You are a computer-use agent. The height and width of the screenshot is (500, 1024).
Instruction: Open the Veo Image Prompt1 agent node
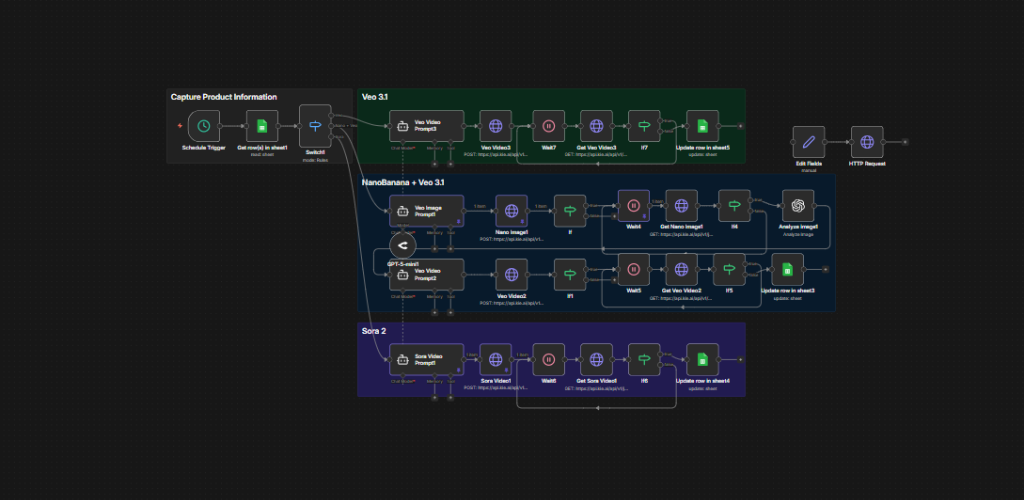[x=427, y=210]
